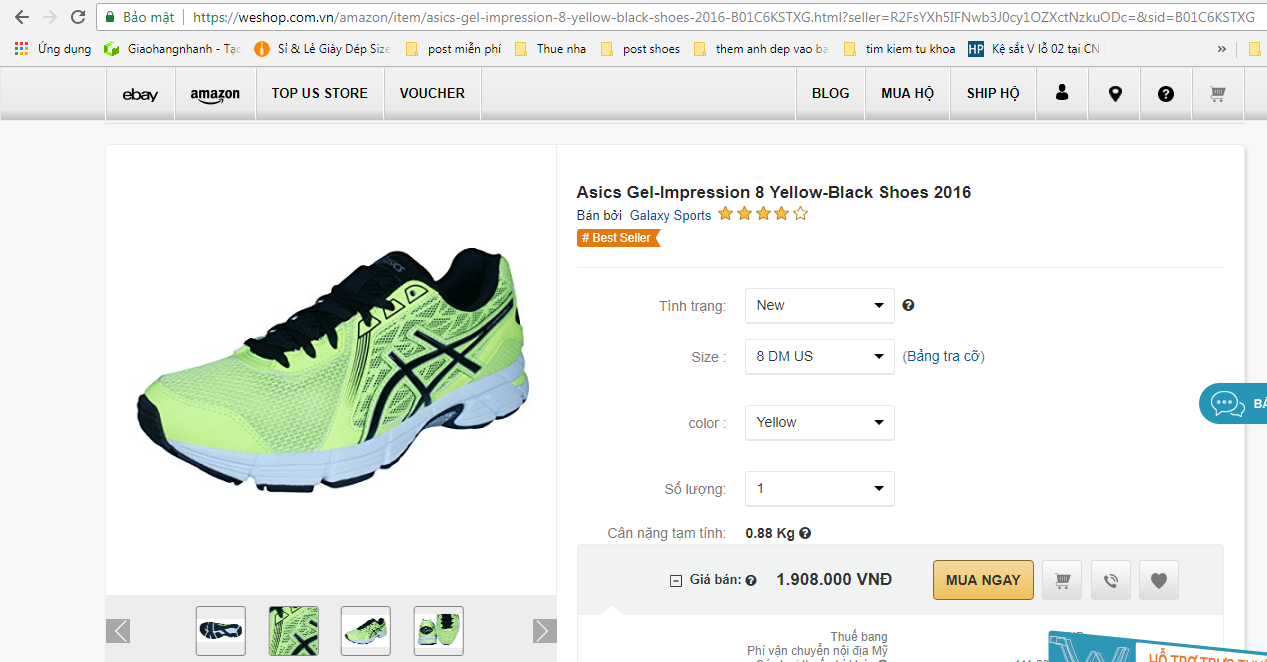Expand the color dropdown set to Yellow

coord(819,423)
